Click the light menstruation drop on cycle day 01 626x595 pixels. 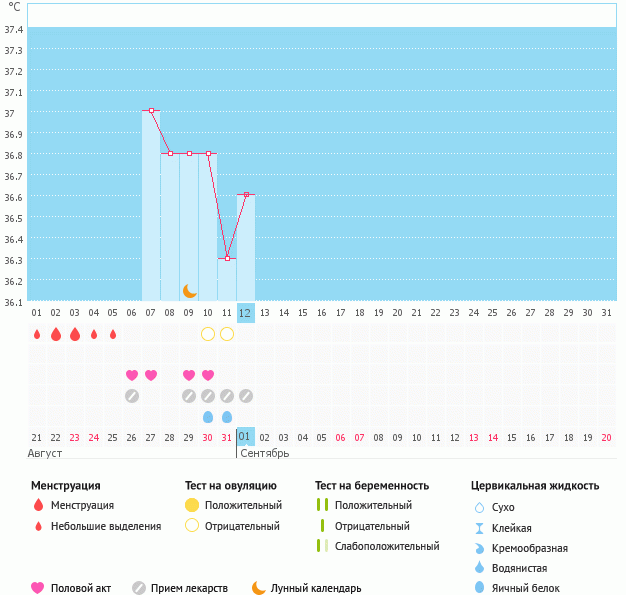pyautogui.click(x=37, y=334)
